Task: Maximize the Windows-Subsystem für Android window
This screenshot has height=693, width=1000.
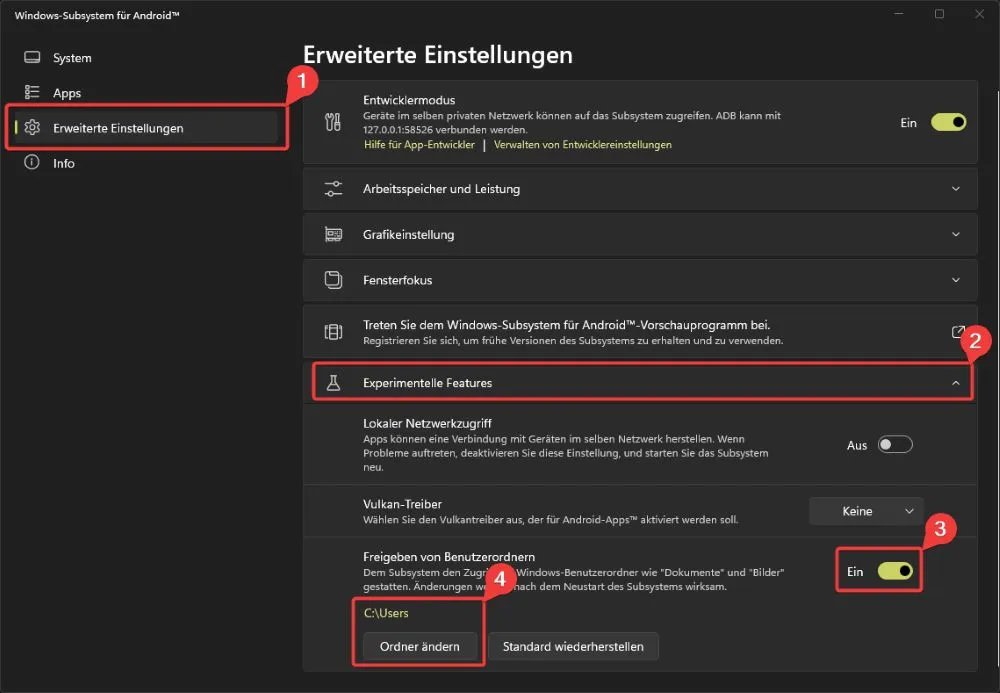Action: pos(939,14)
